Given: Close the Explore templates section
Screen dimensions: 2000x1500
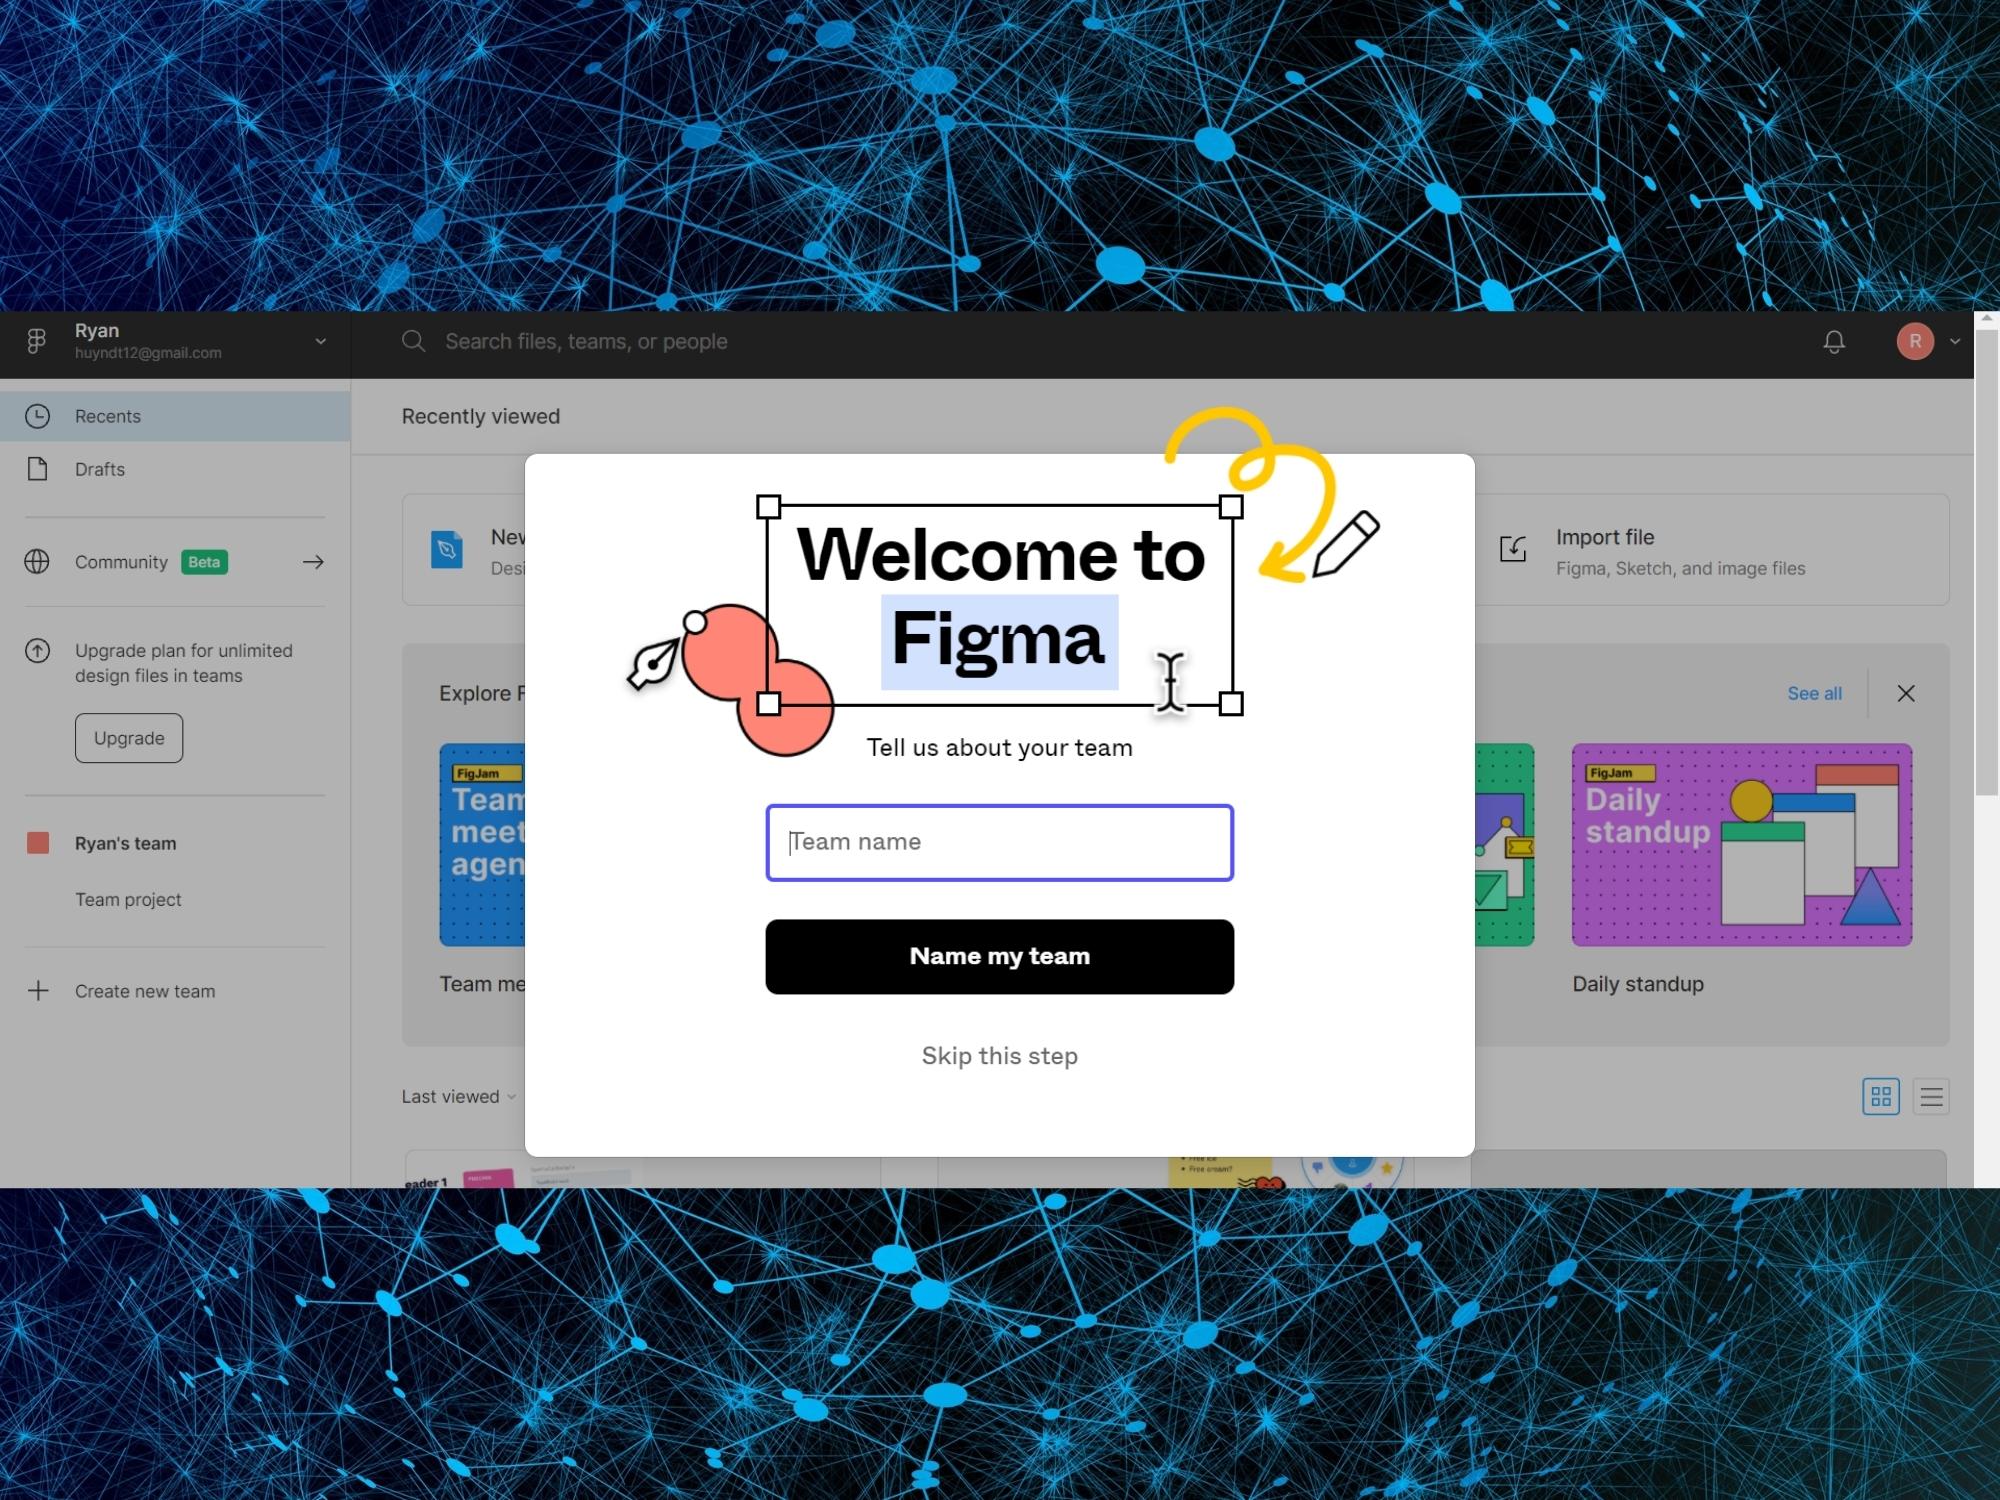Looking at the screenshot, I should pyautogui.click(x=1906, y=693).
